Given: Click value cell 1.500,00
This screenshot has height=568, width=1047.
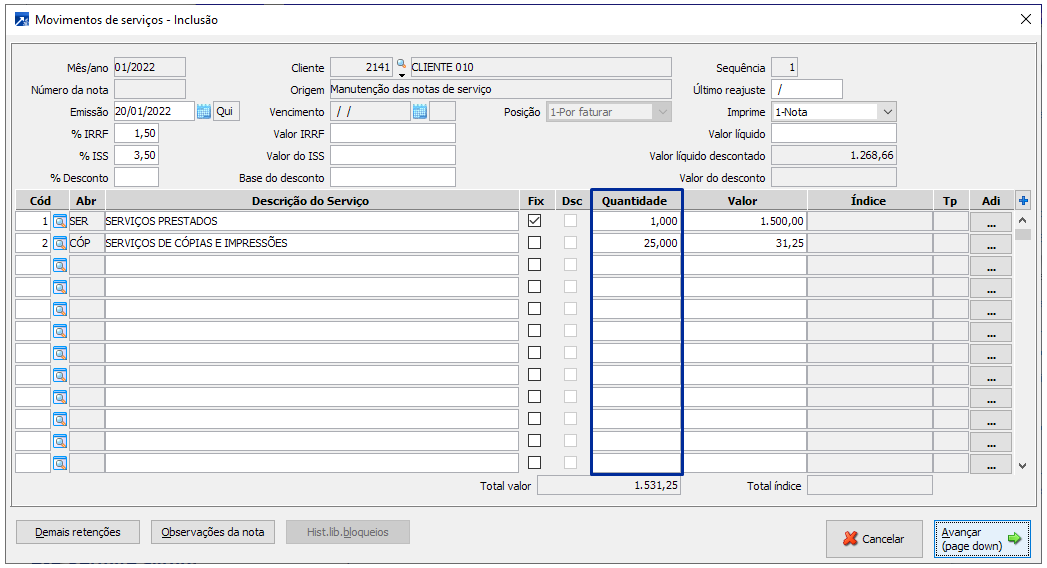Looking at the screenshot, I should (745, 222).
